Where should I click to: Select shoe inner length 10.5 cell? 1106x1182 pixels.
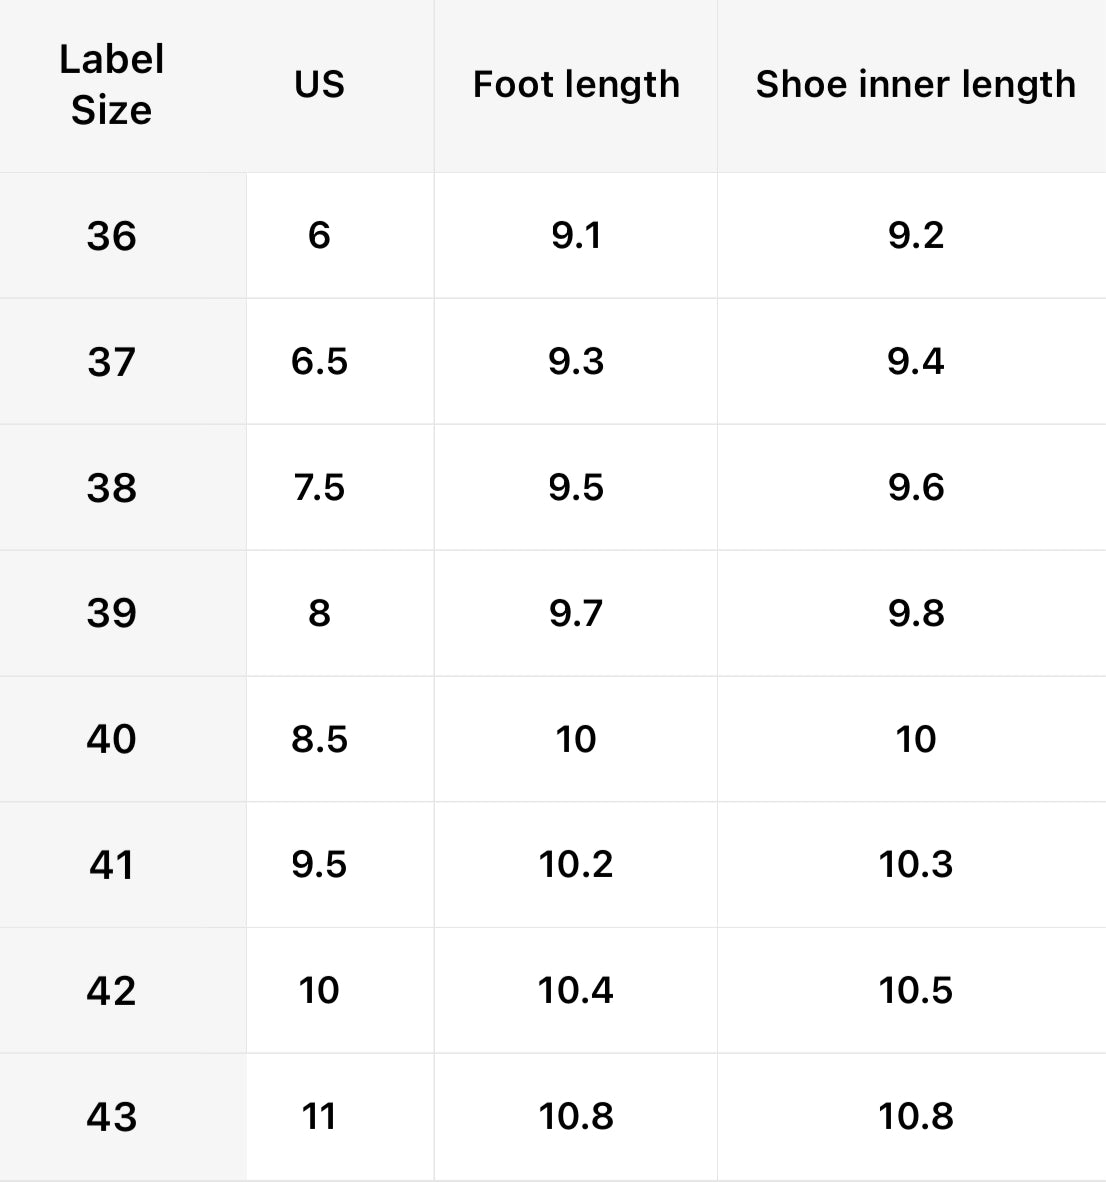tap(915, 991)
